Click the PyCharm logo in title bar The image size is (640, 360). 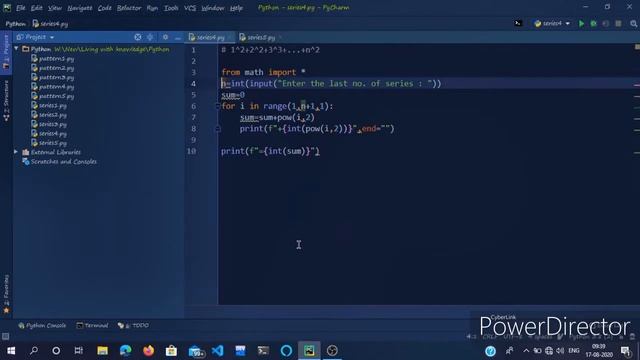pos(7,7)
